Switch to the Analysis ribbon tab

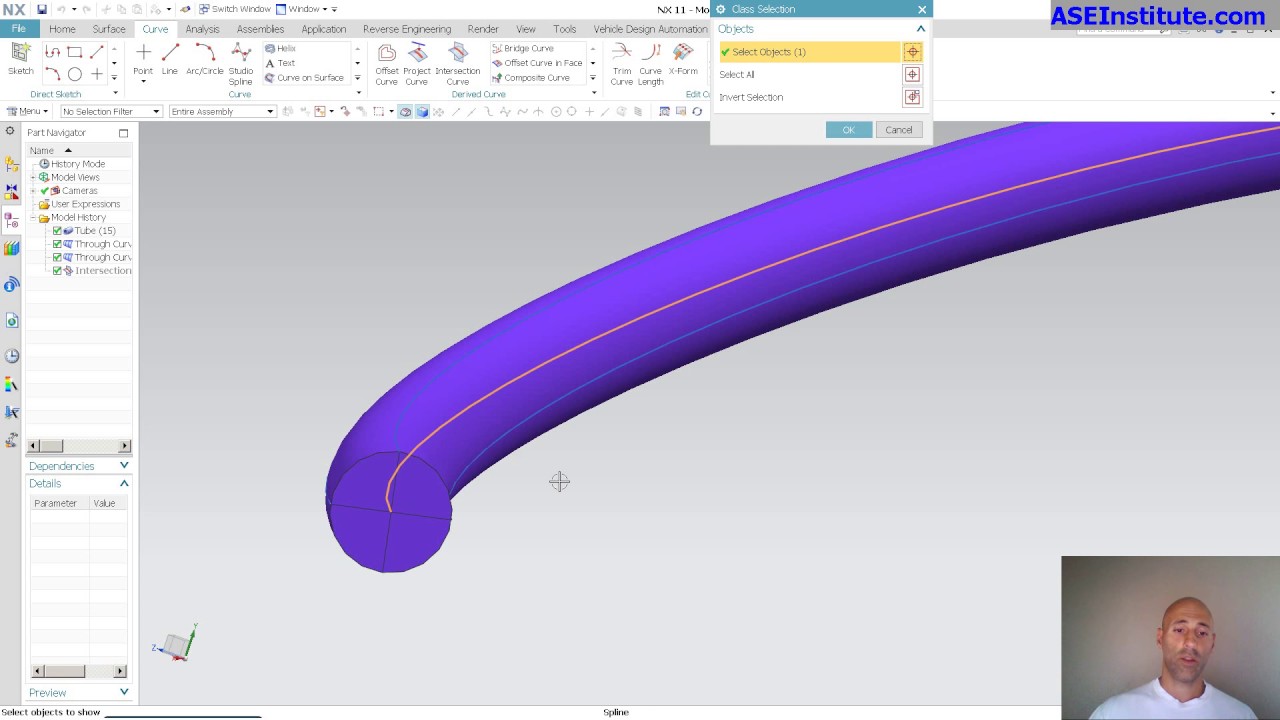(202, 29)
